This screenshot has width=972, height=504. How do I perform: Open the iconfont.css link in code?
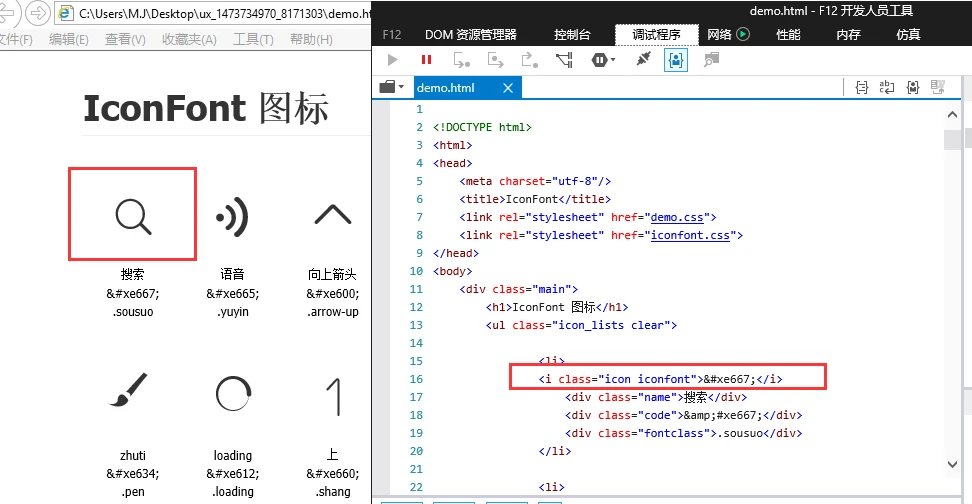tap(690, 236)
